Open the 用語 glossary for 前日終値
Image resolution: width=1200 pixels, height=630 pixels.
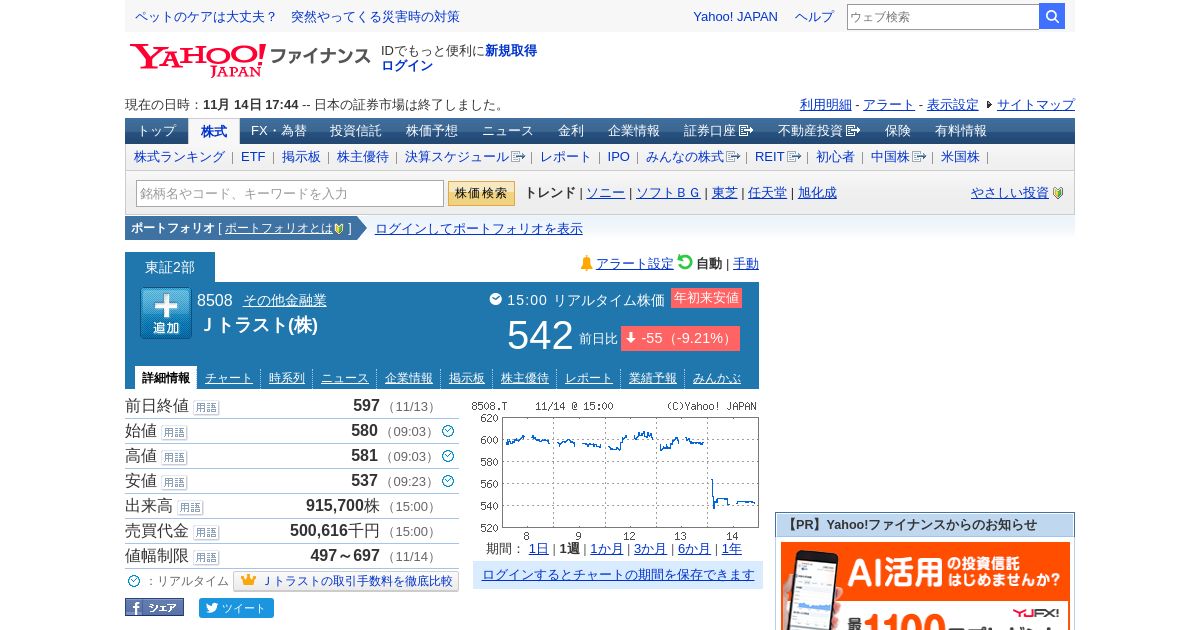click(206, 407)
